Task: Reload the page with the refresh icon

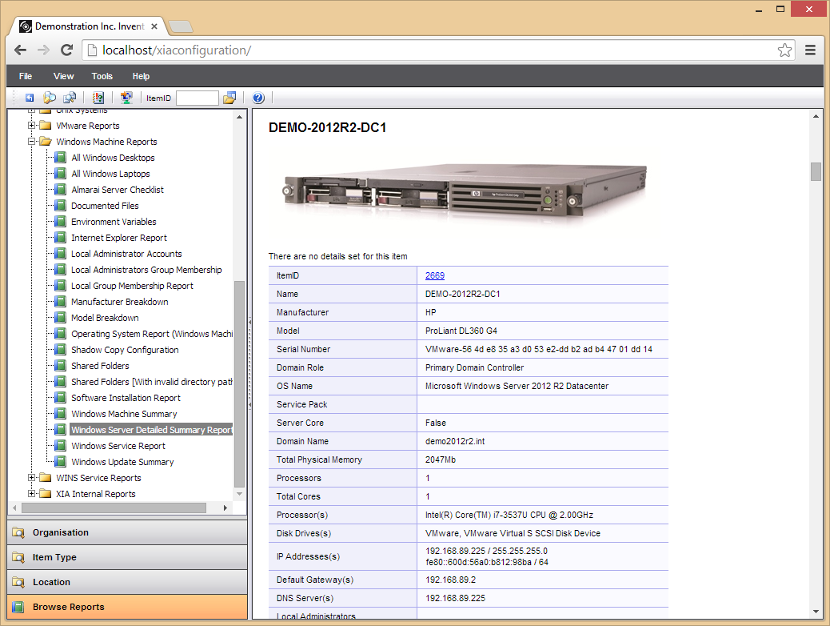Action: tap(67, 50)
